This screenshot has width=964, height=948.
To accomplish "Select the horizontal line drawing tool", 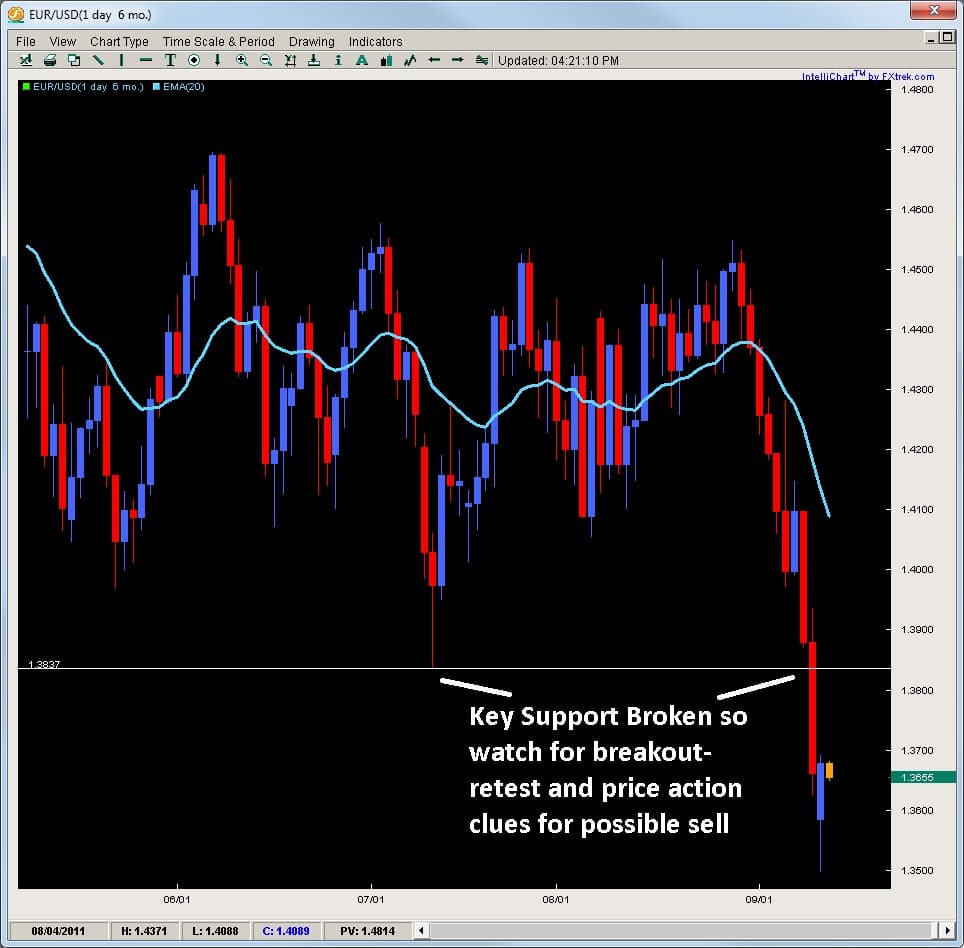I will pos(146,60).
